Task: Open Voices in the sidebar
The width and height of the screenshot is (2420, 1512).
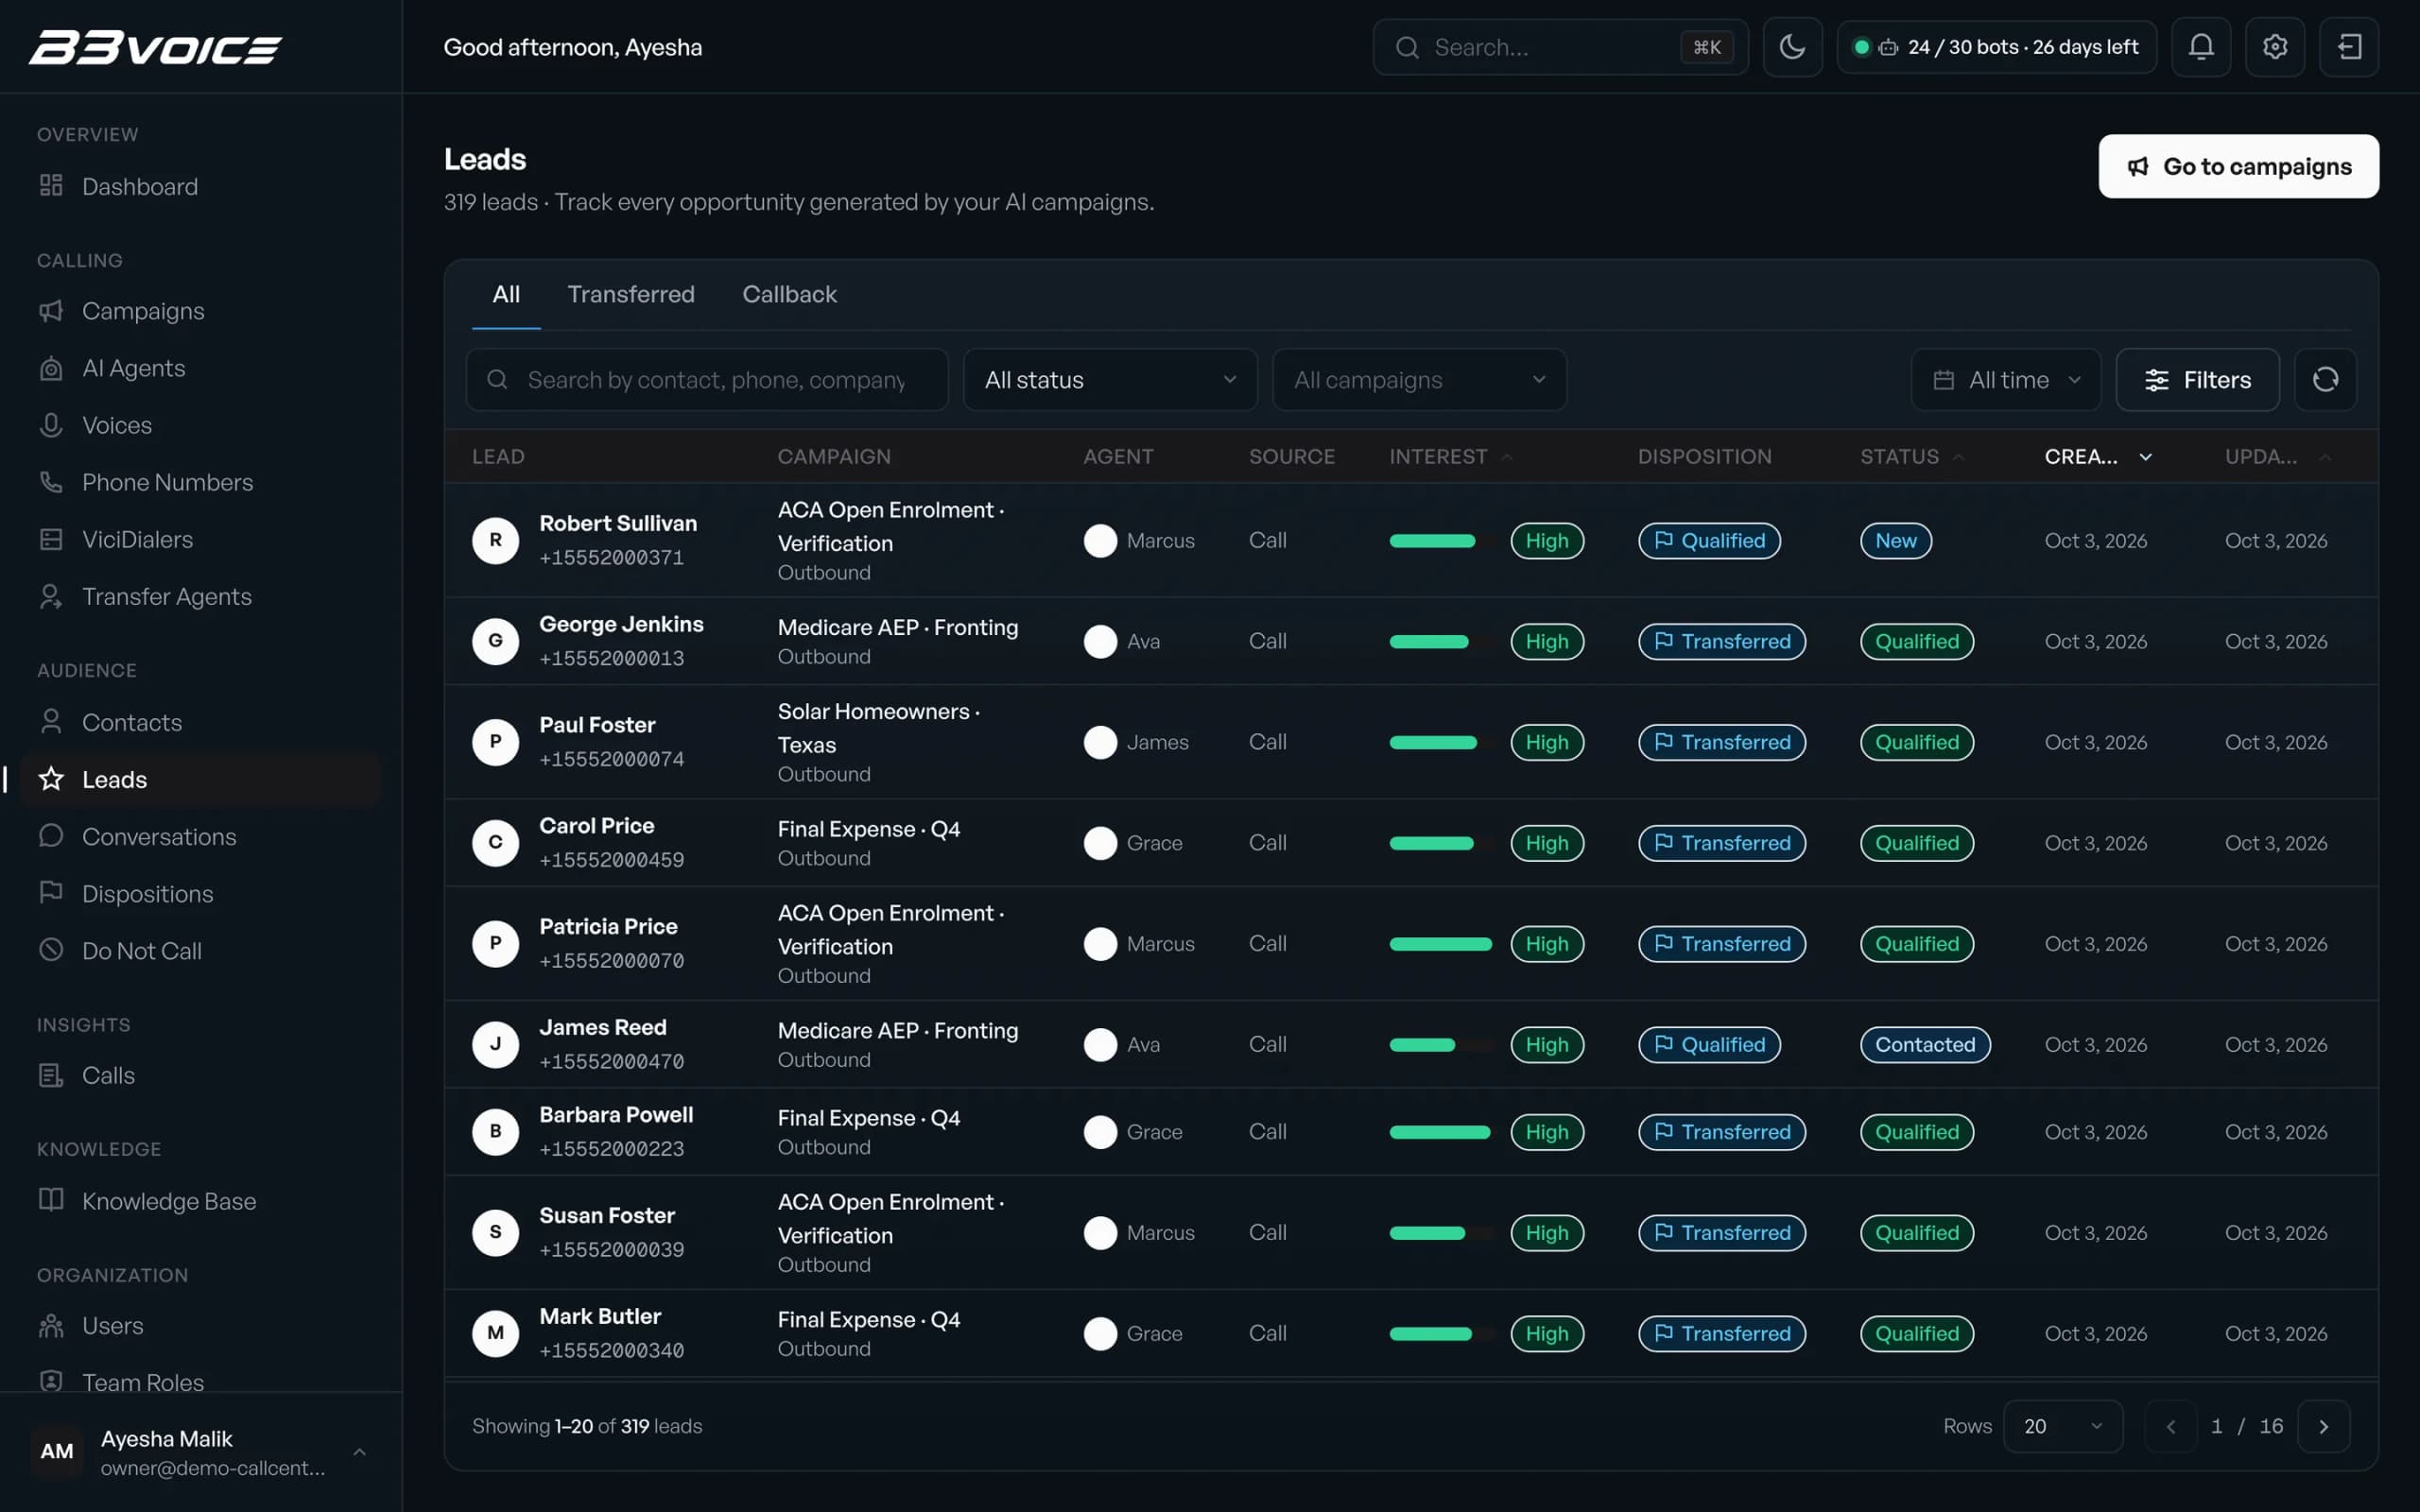Action: pyautogui.click(x=200, y=425)
